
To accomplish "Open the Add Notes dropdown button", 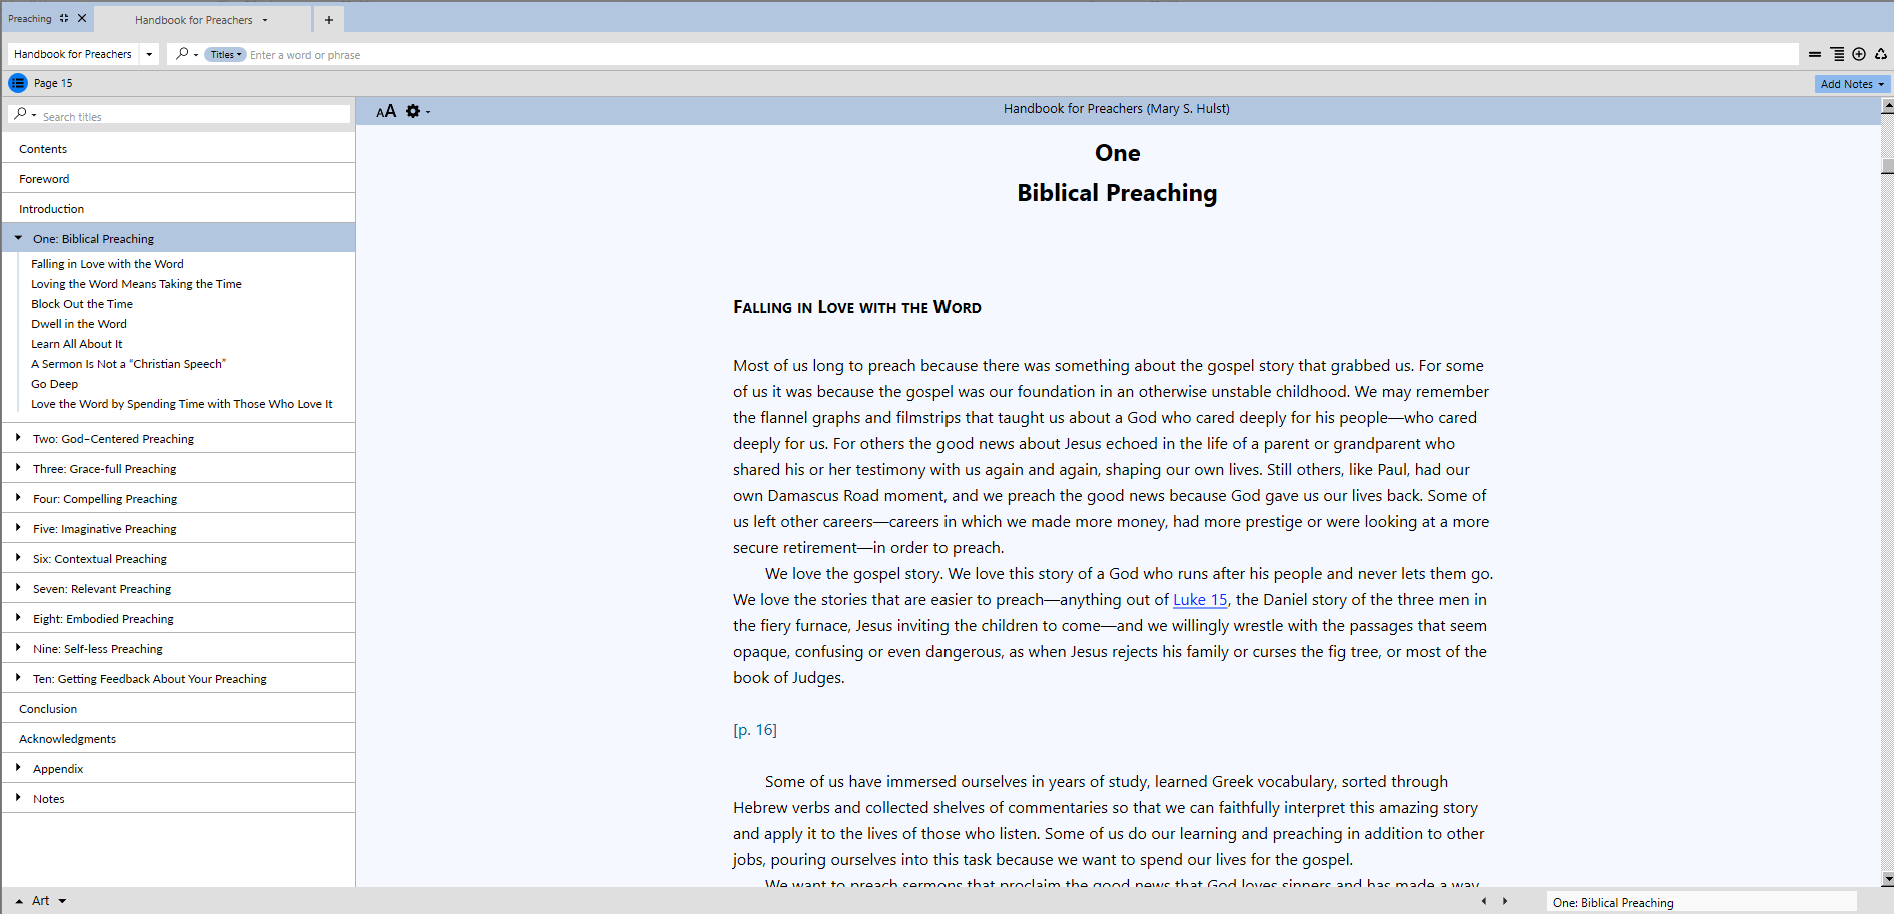I will [x=1852, y=84].
